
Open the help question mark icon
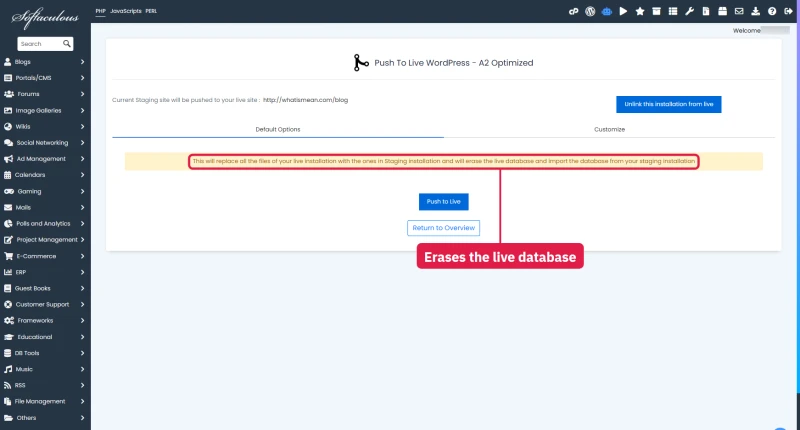pos(772,11)
